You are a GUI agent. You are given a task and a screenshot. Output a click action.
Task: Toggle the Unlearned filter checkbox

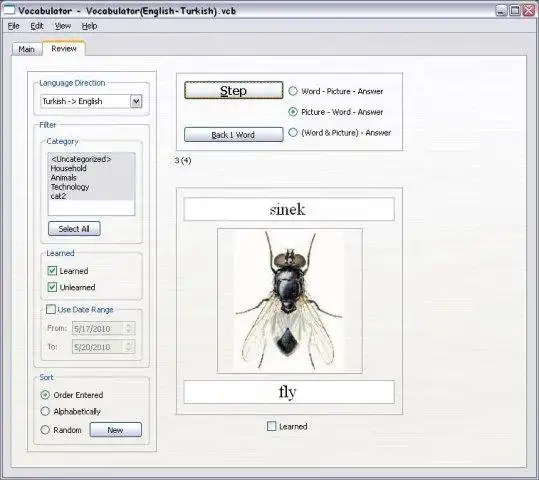[52, 287]
